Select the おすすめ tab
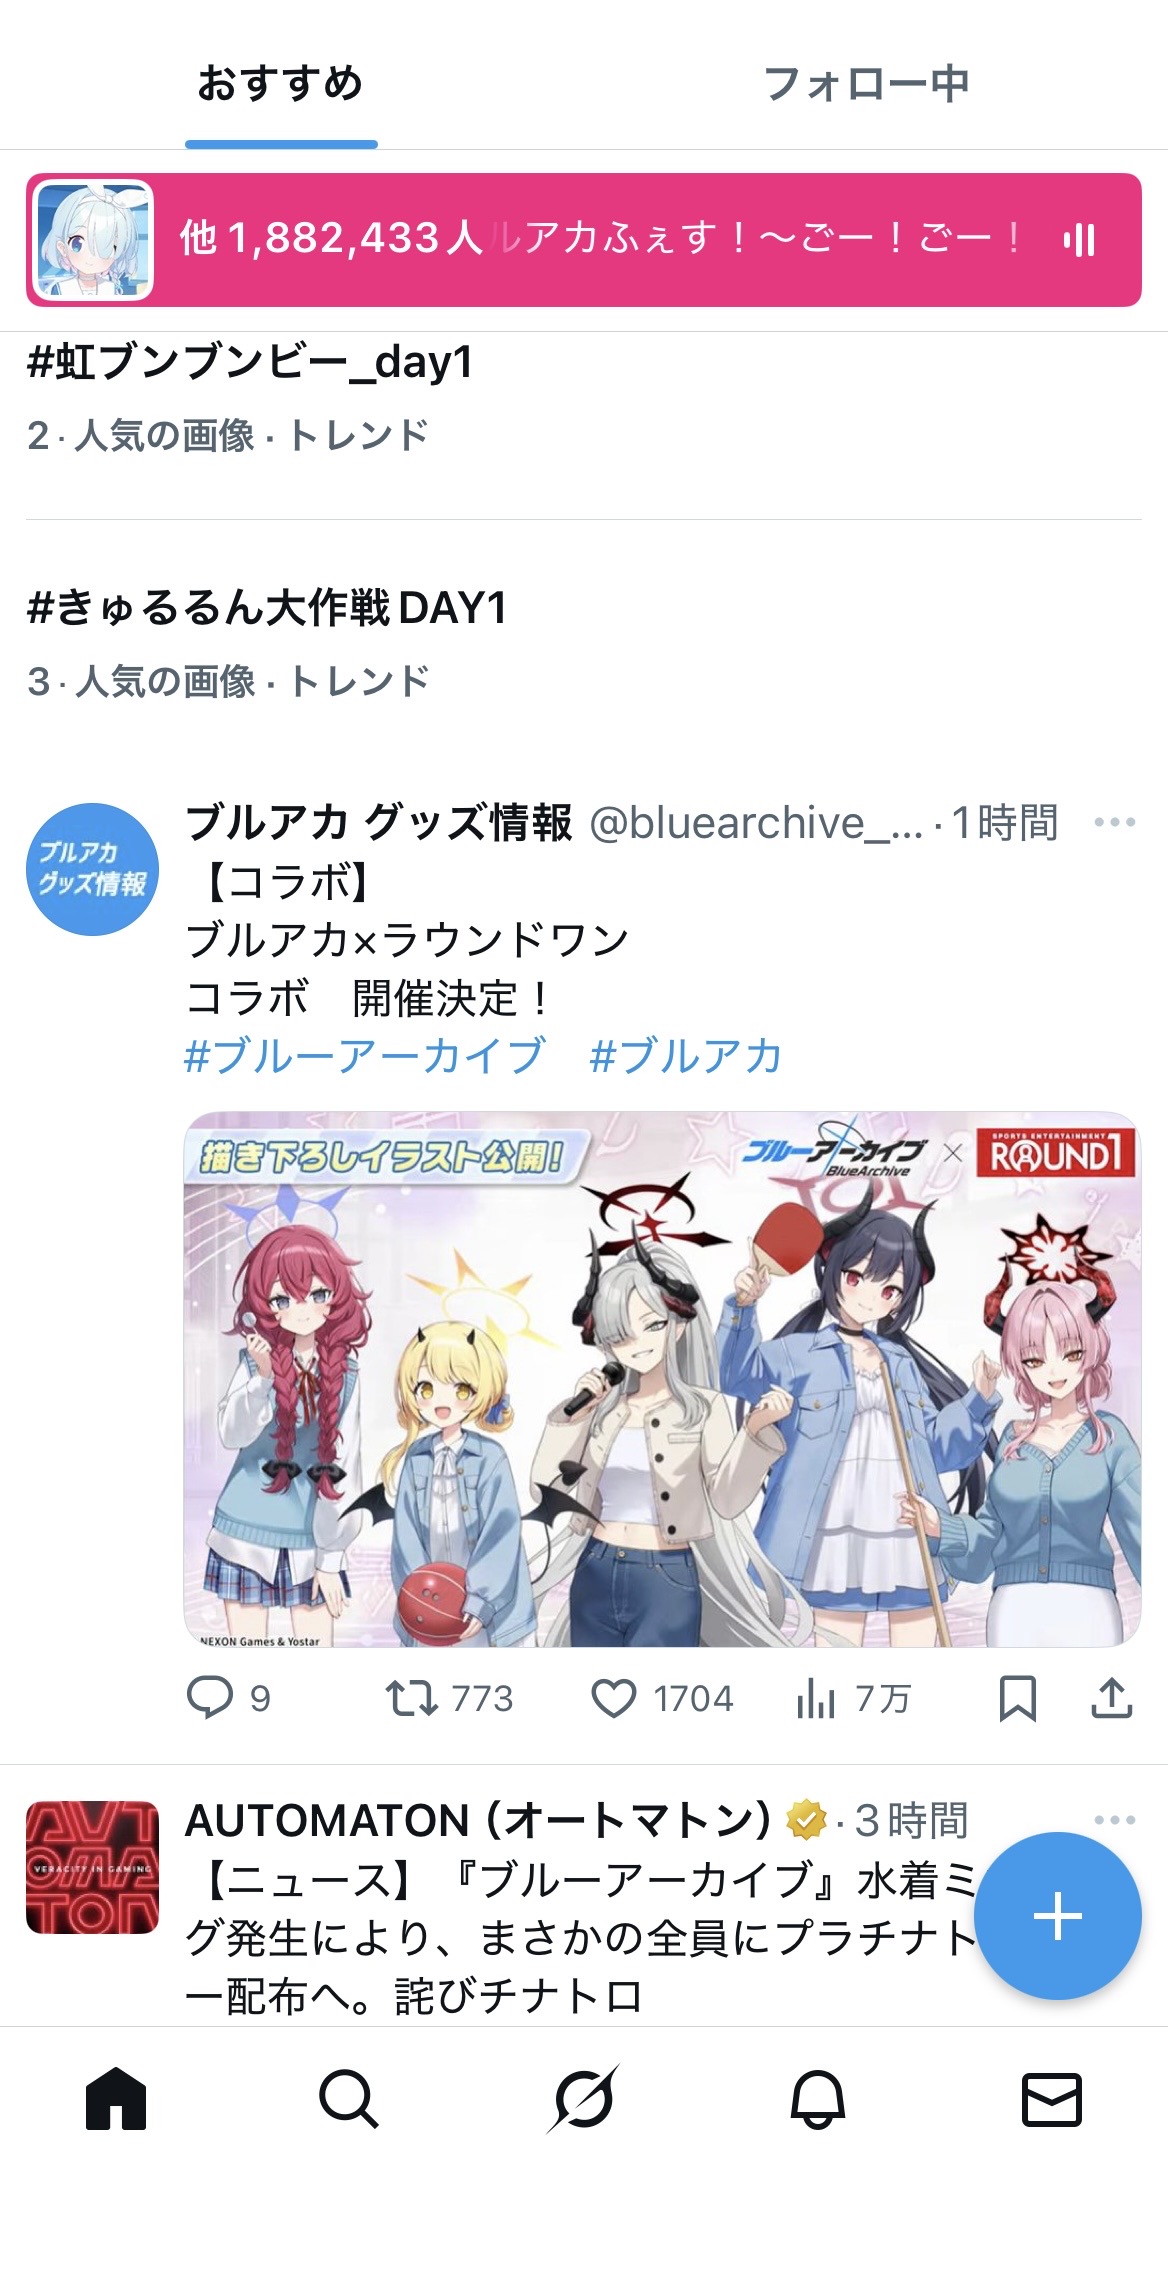 pos(281,84)
